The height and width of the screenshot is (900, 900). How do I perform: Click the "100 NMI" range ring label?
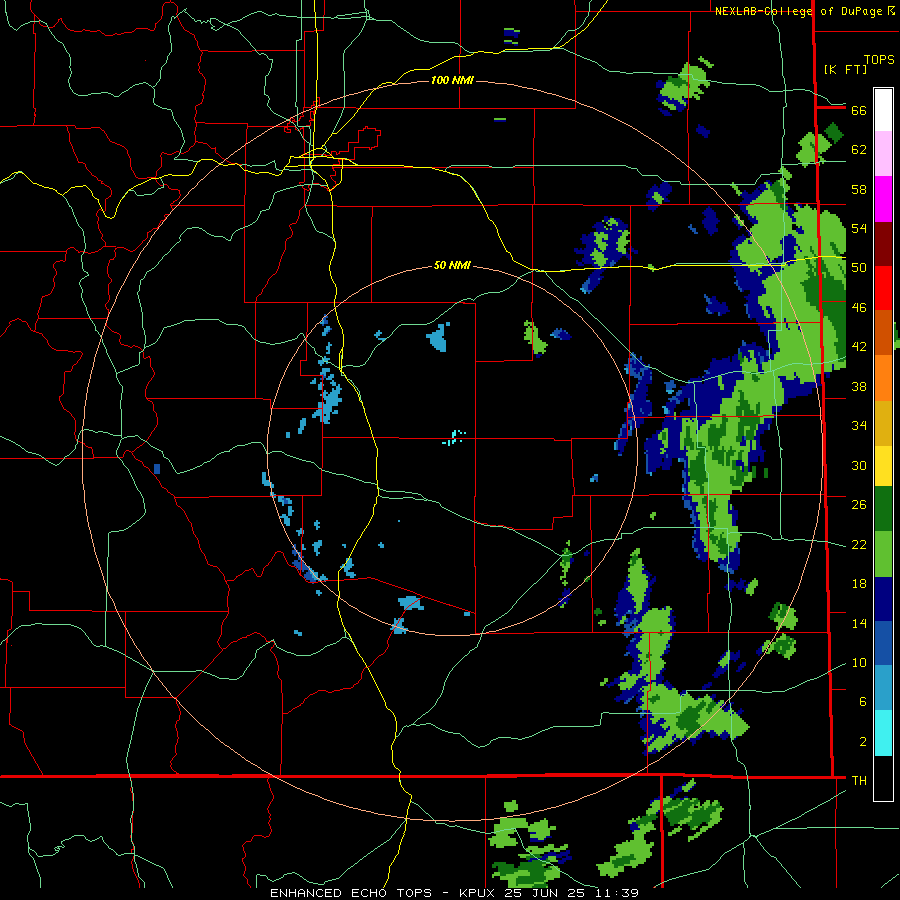(x=452, y=80)
